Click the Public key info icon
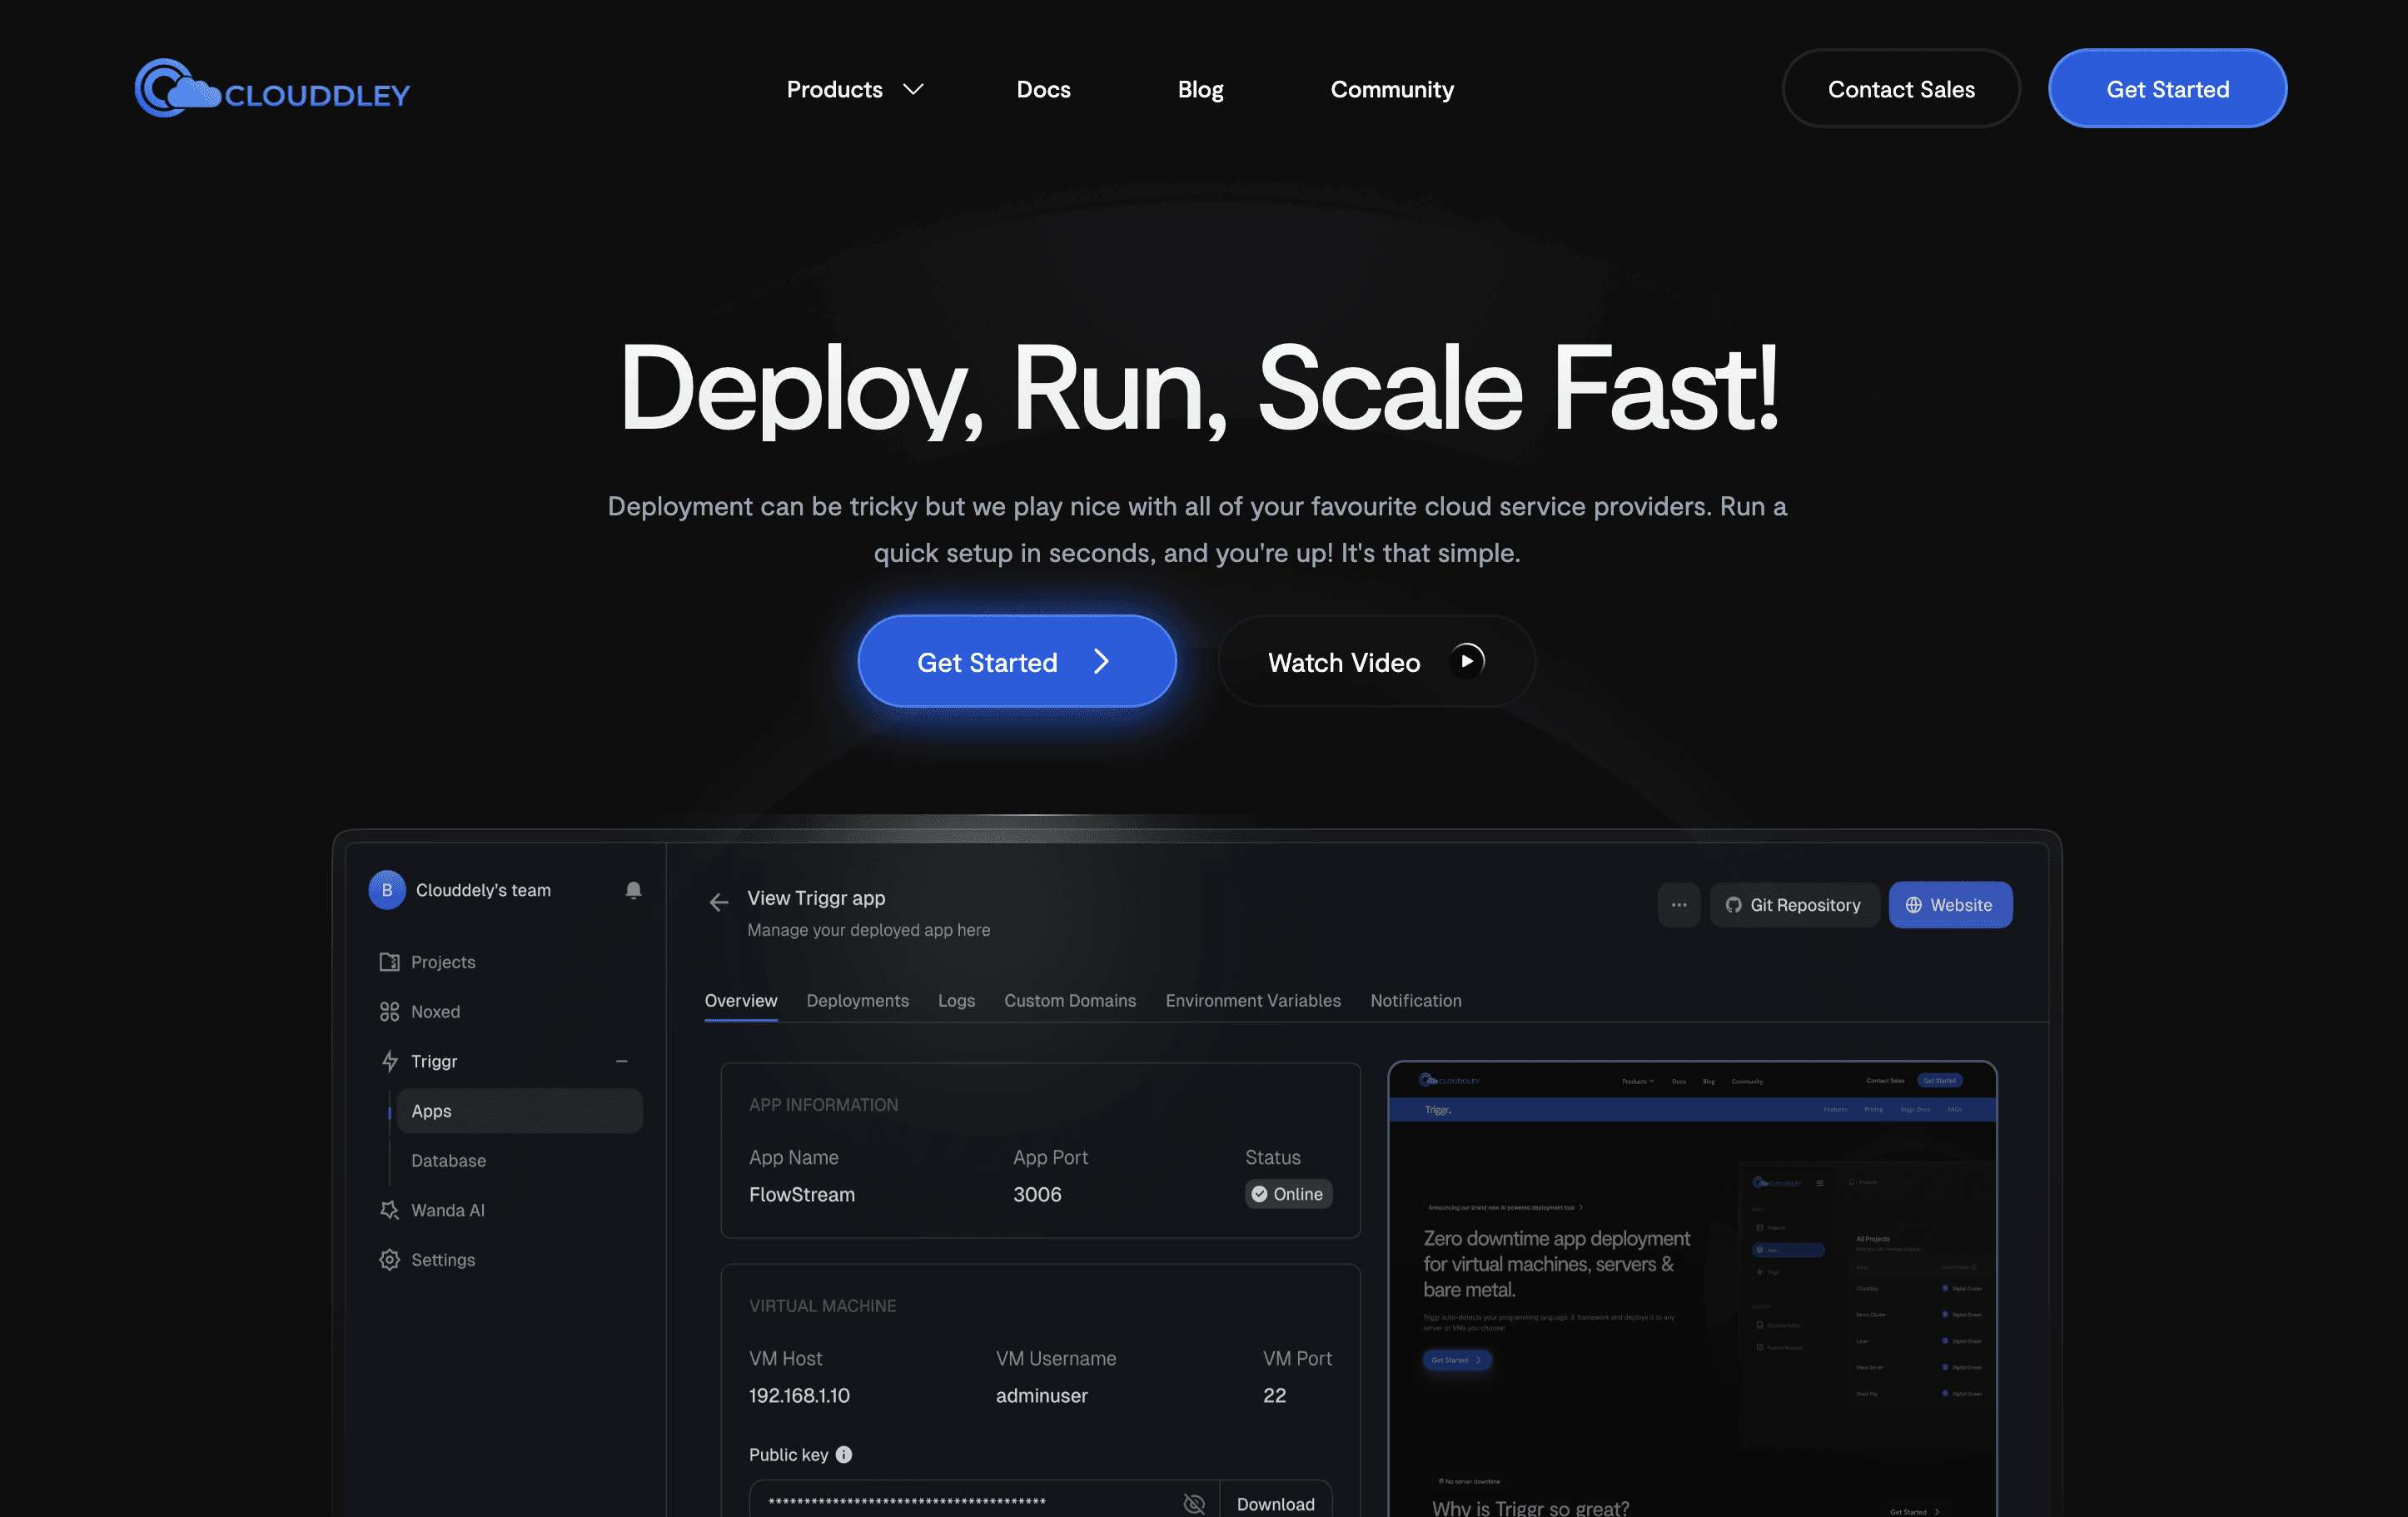This screenshot has height=1517, width=2408. pos(844,1454)
